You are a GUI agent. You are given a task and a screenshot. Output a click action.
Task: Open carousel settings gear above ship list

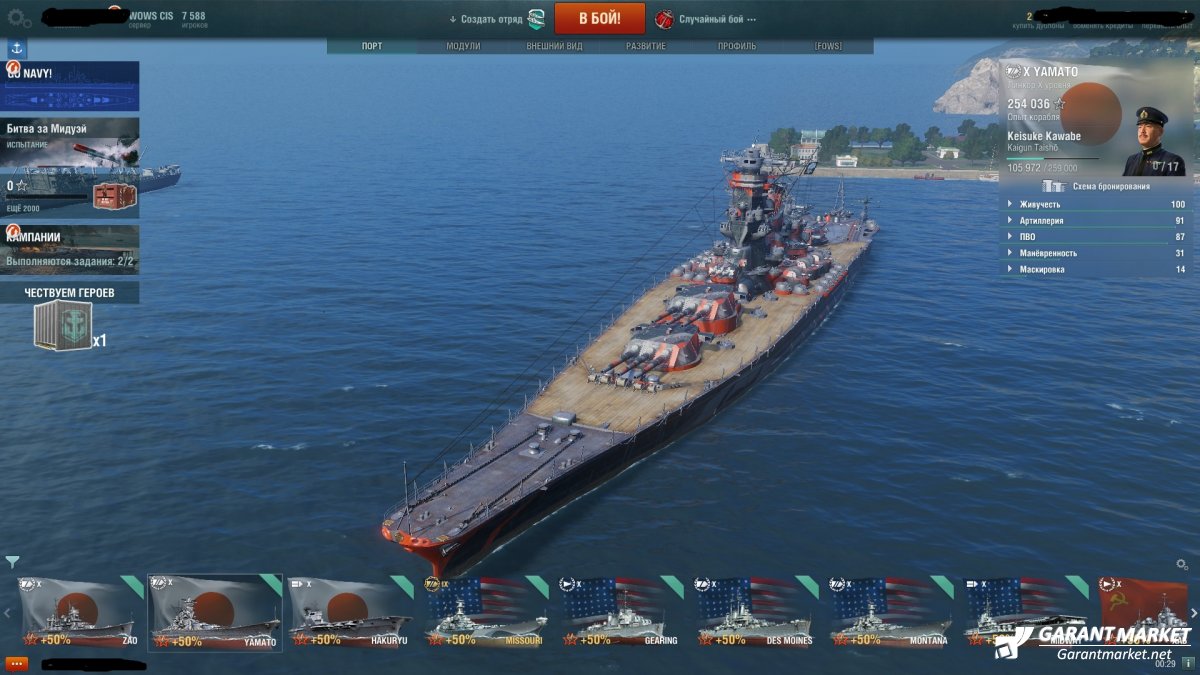(x=1182, y=565)
